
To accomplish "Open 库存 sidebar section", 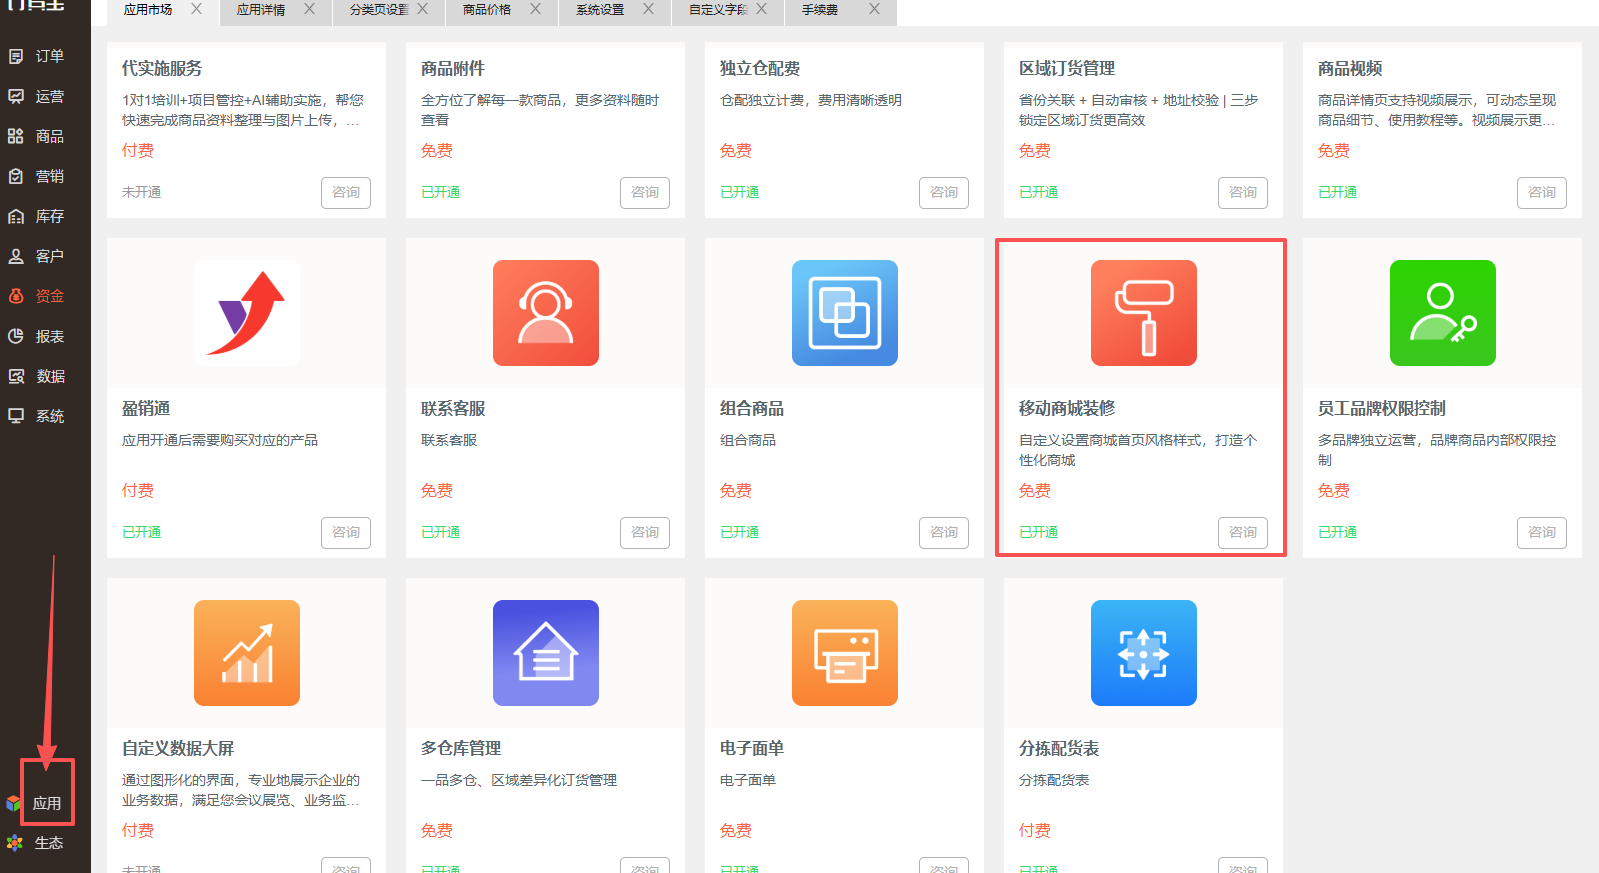I will (x=37, y=216).
